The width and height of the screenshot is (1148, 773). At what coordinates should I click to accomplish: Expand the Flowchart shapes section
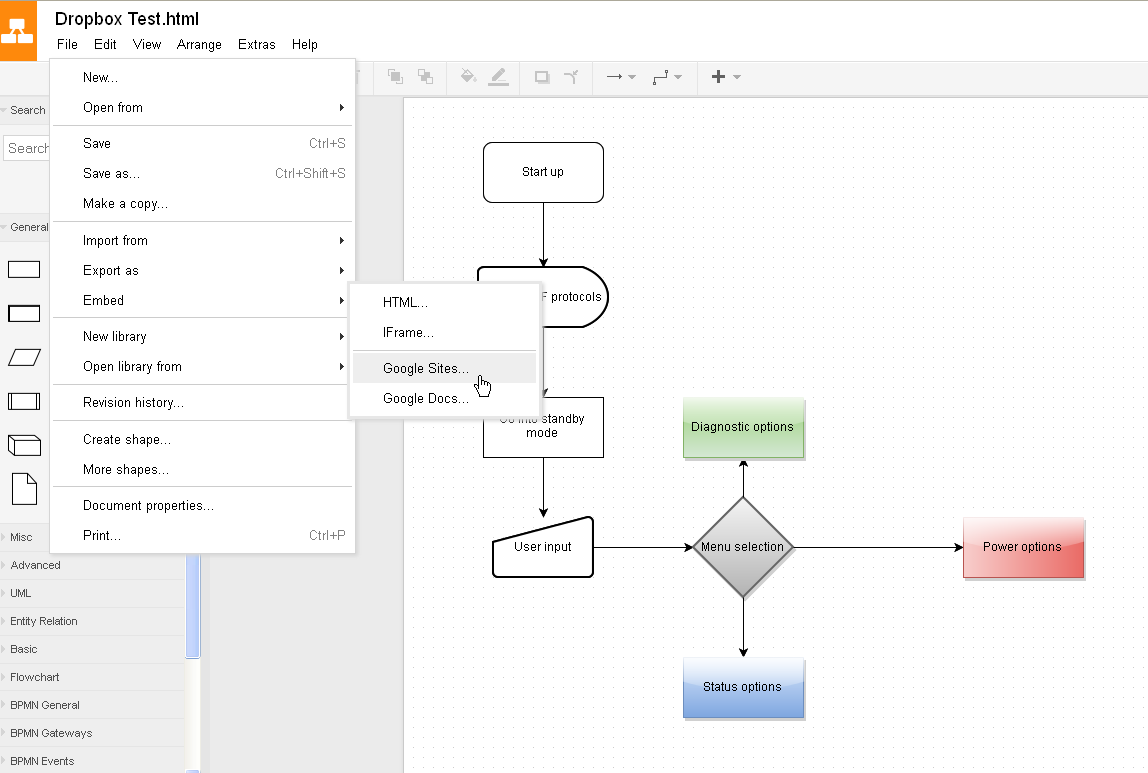click(x=92, y=677)
